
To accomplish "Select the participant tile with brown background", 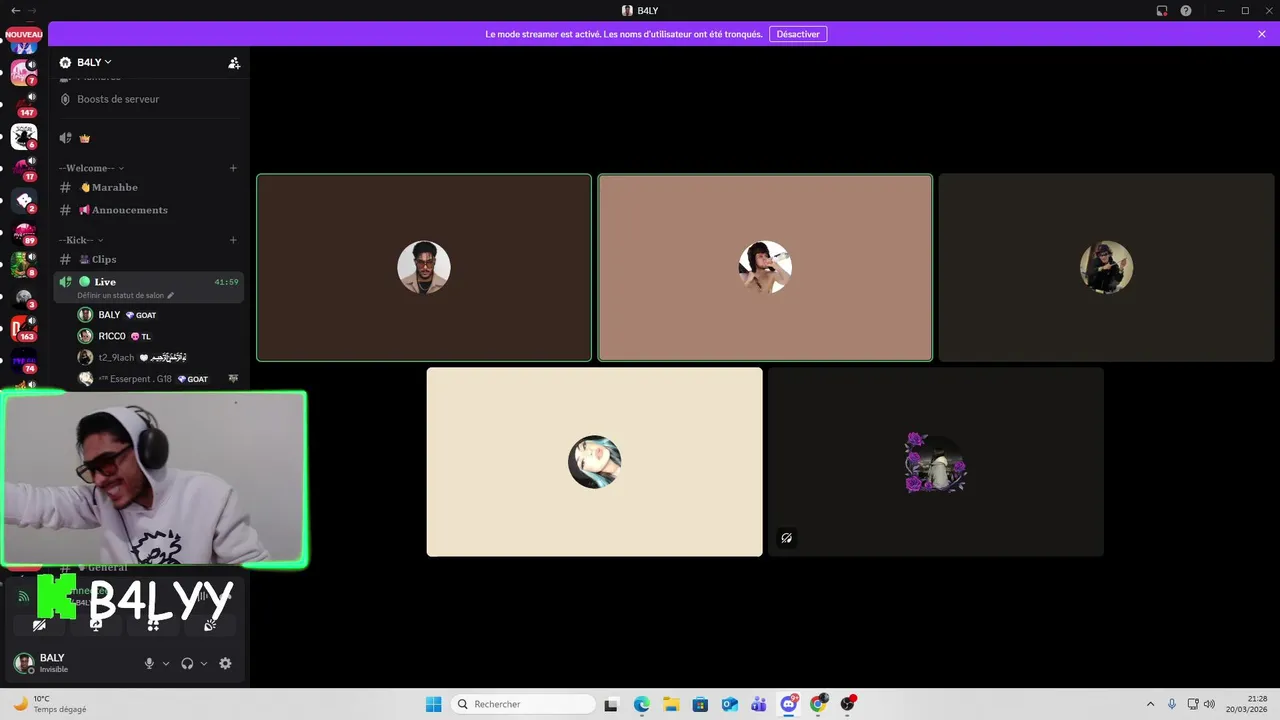I will click(424, 268).
